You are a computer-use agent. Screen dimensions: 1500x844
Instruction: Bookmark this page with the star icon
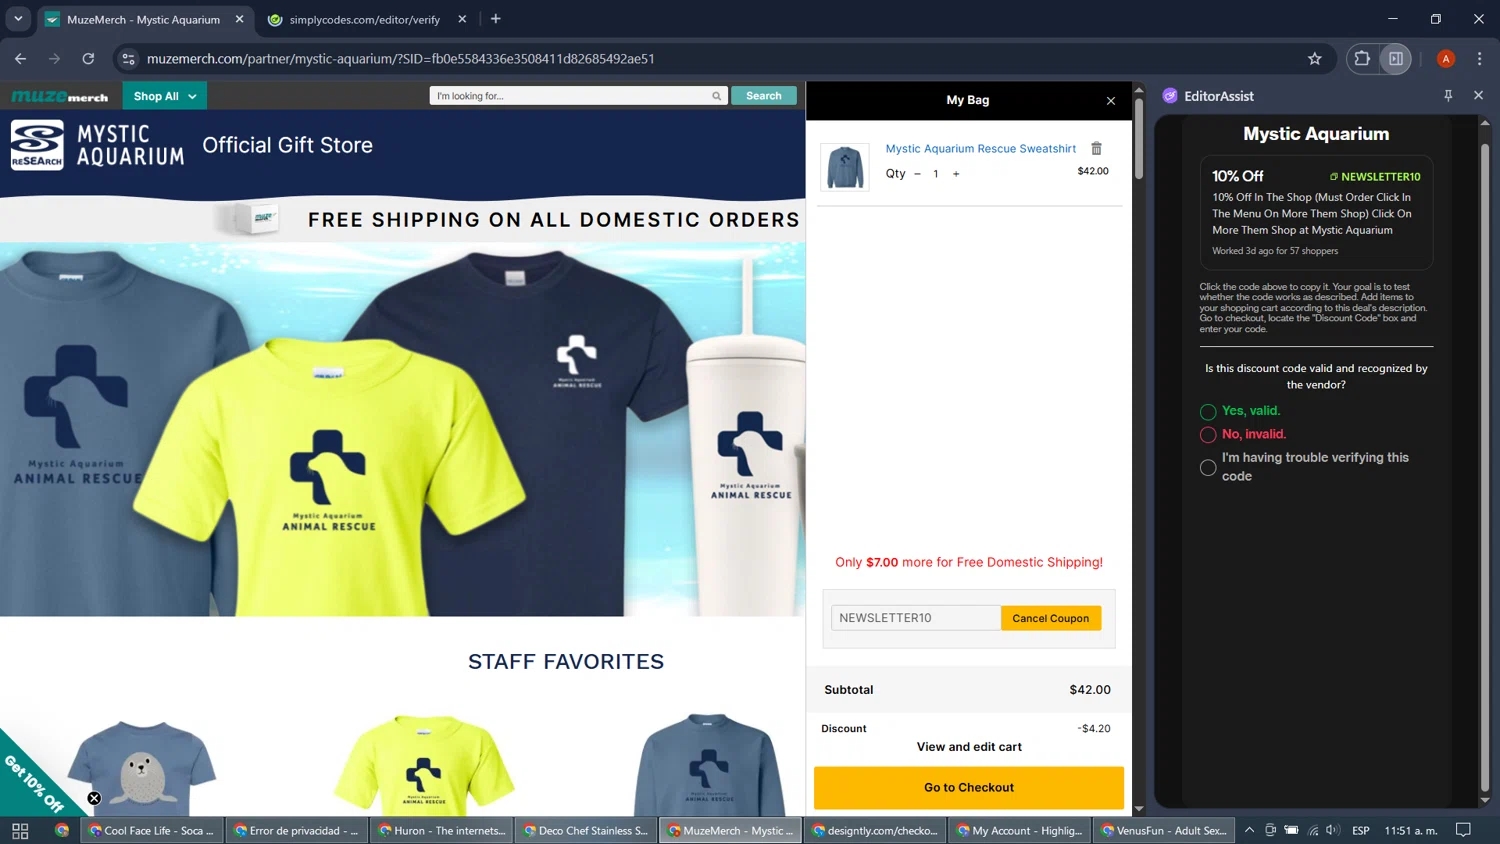tap(1314, 59)
